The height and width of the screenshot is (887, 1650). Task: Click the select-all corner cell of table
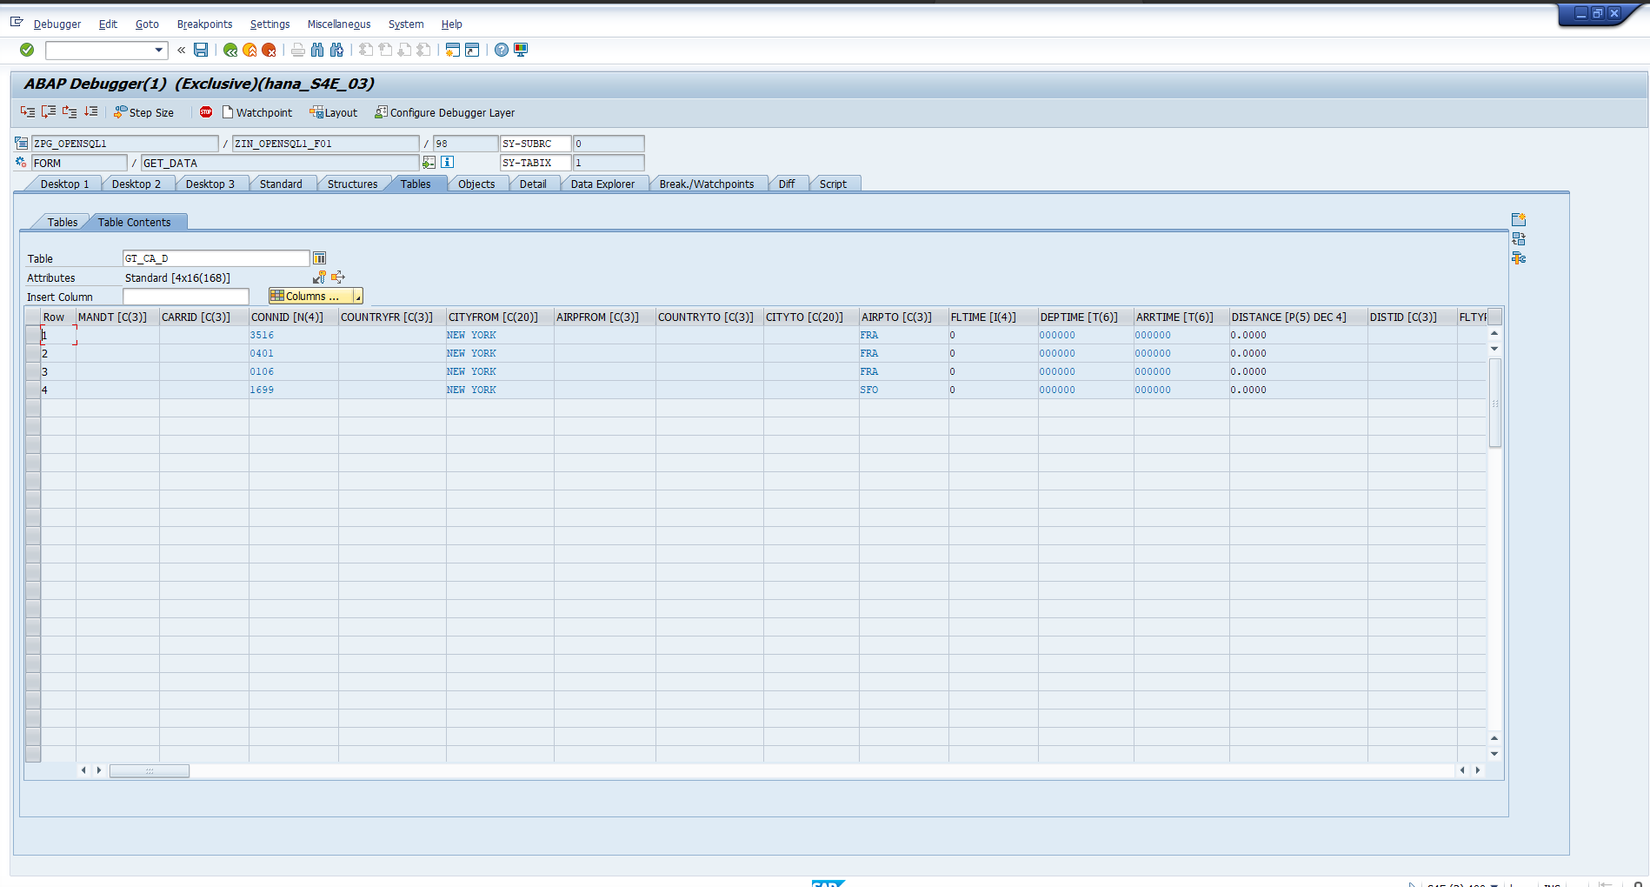tap(33, 317)
